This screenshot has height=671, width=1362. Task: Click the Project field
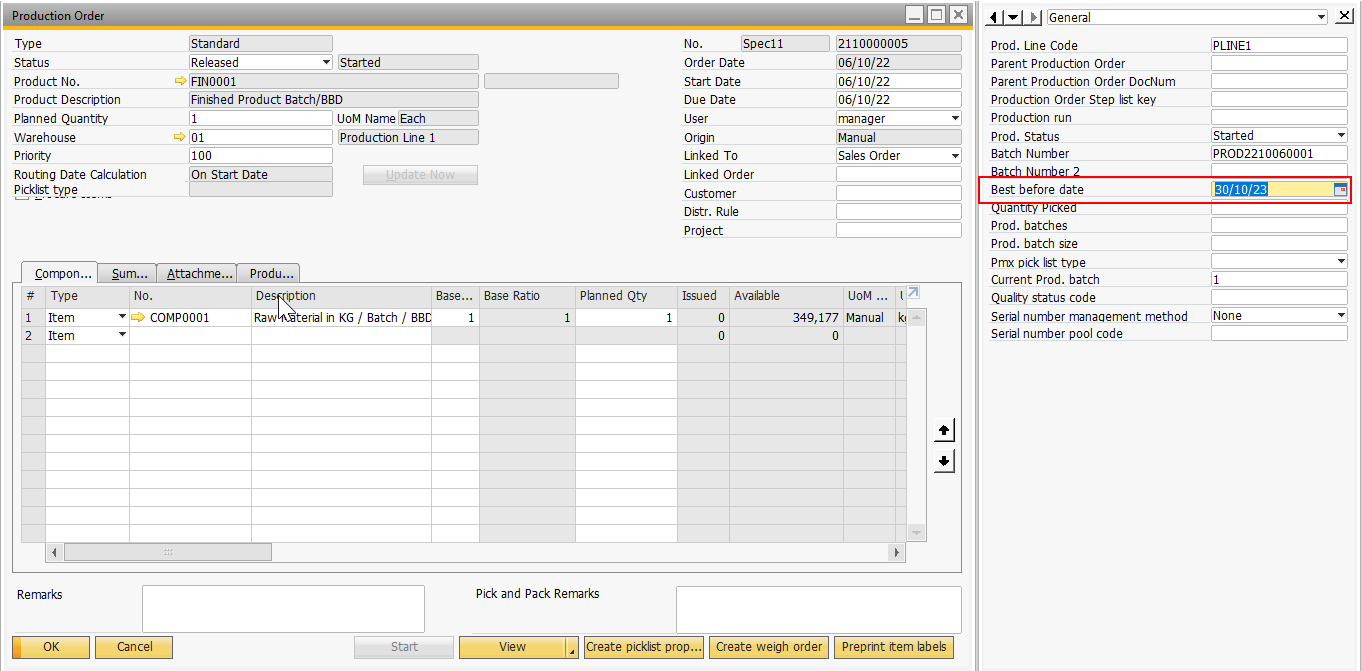pyautogui.click(x=899, y=230)
